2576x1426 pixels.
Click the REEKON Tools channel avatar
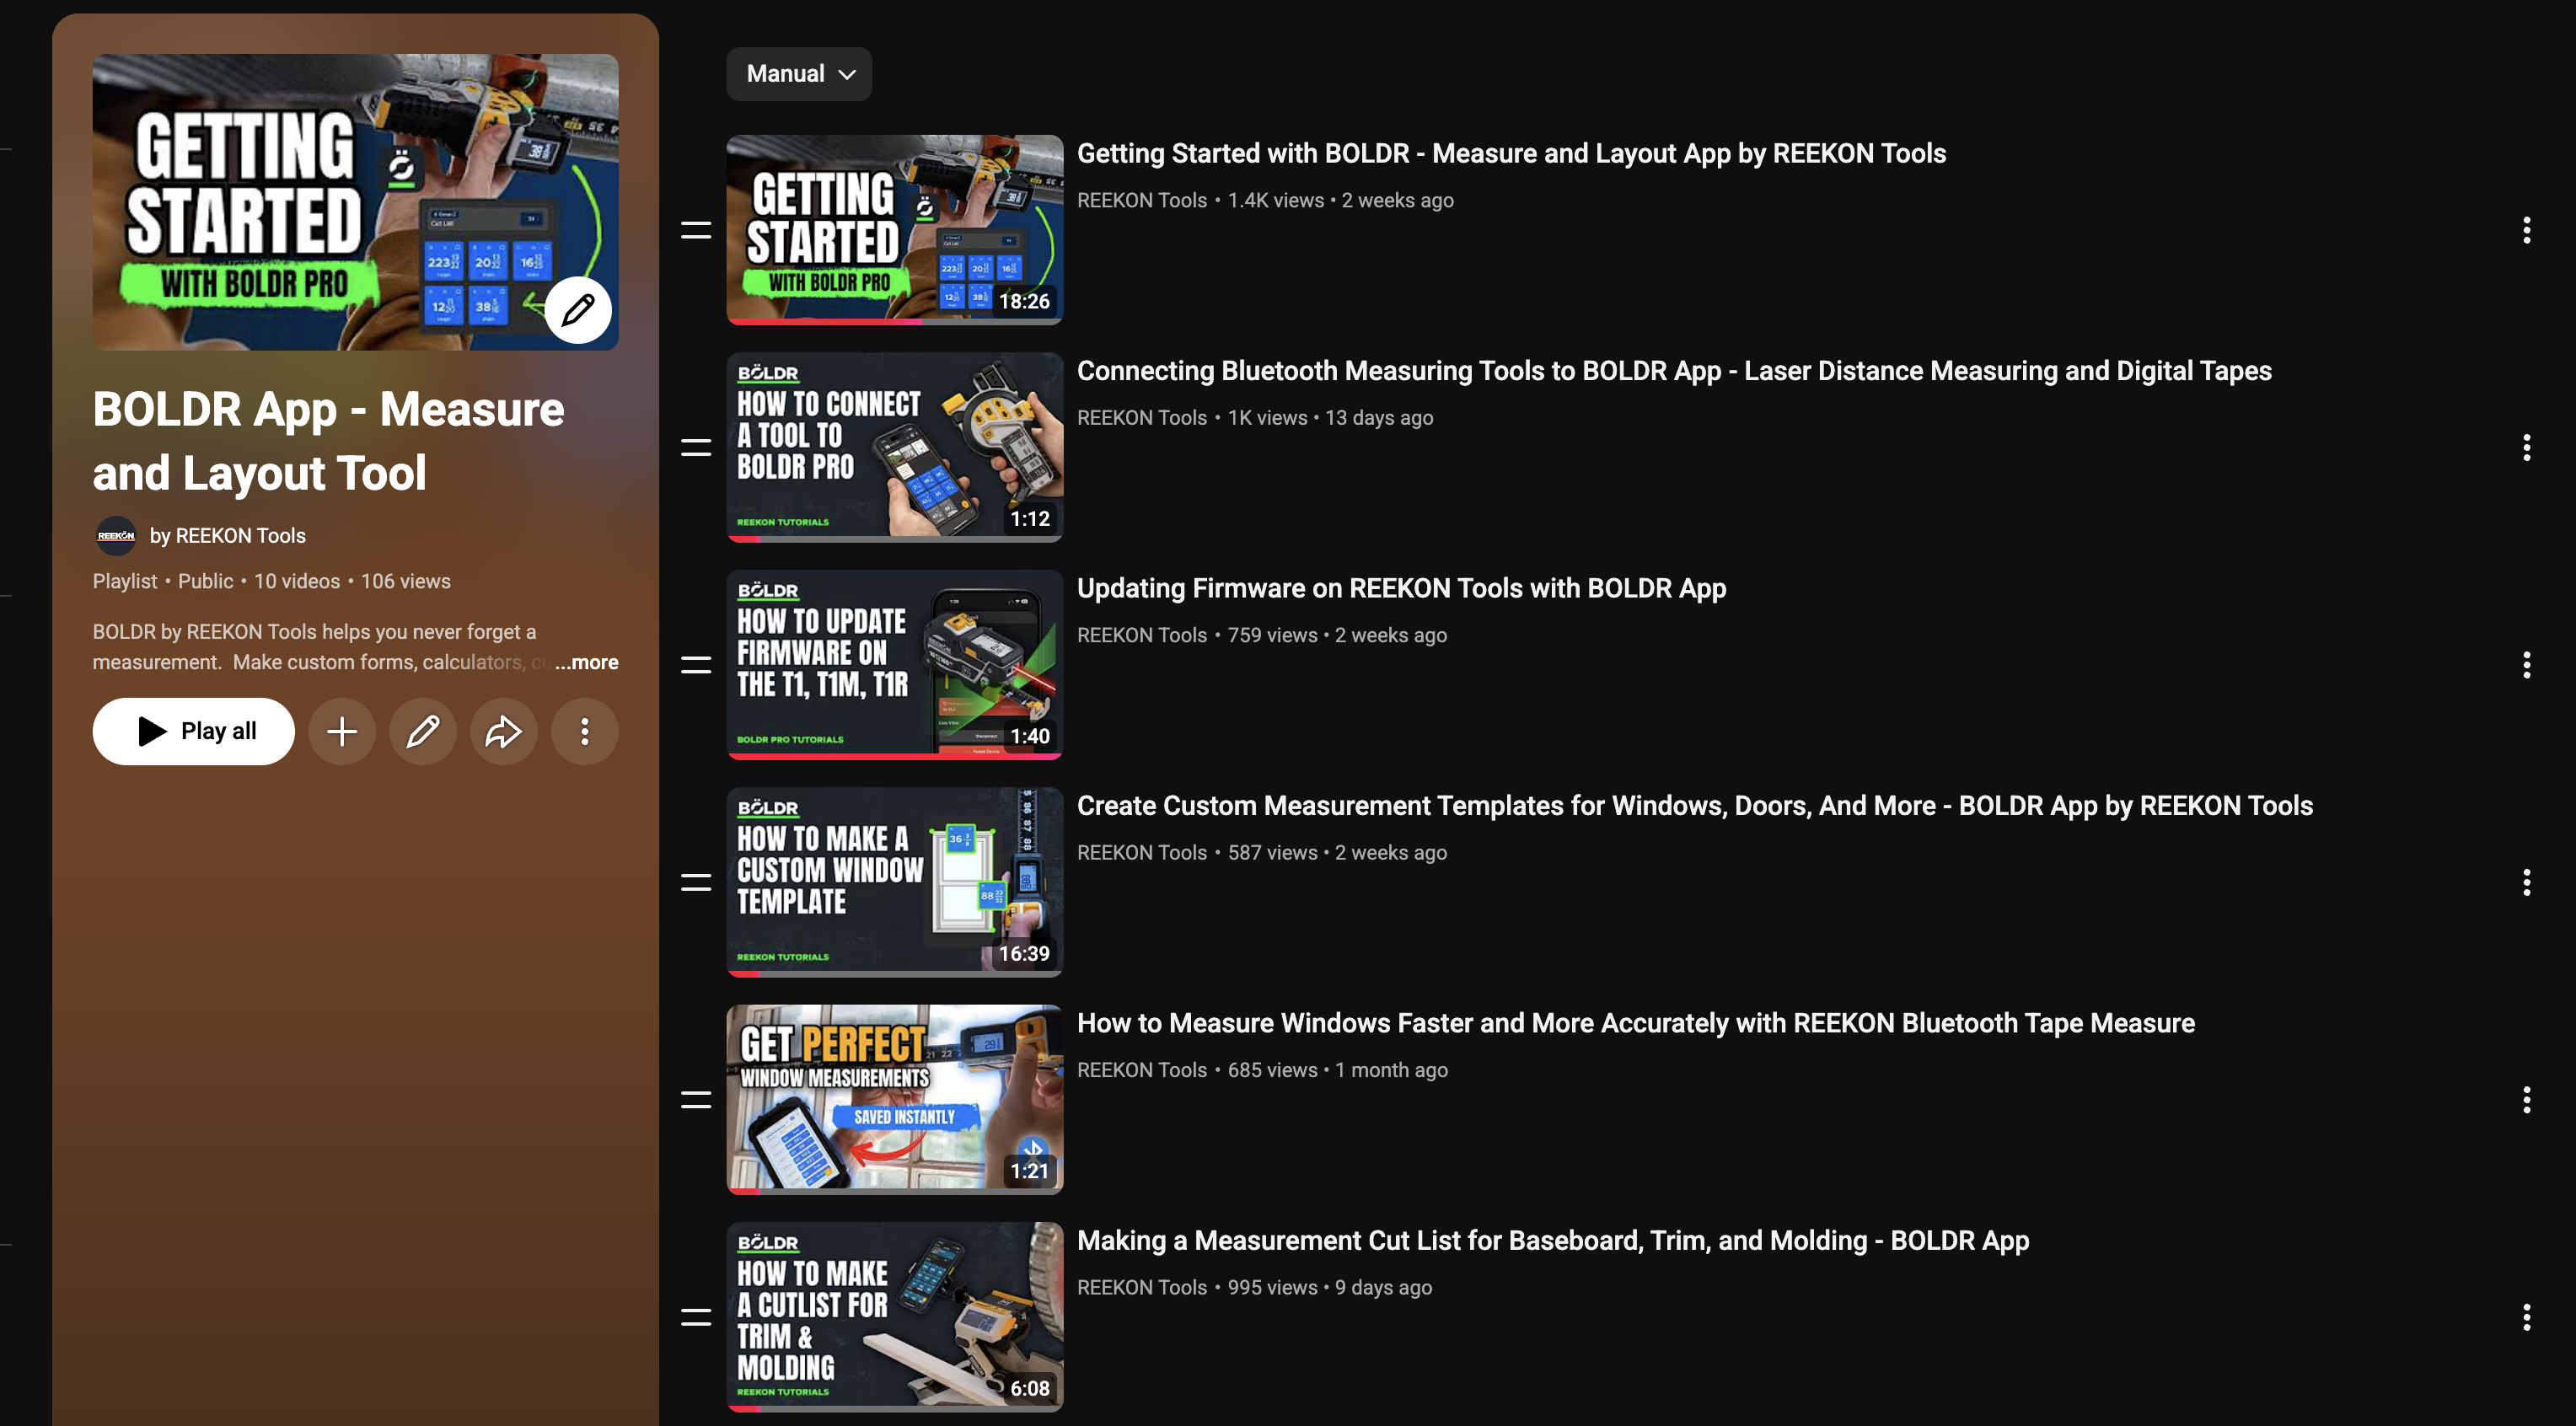pos(116,536)
